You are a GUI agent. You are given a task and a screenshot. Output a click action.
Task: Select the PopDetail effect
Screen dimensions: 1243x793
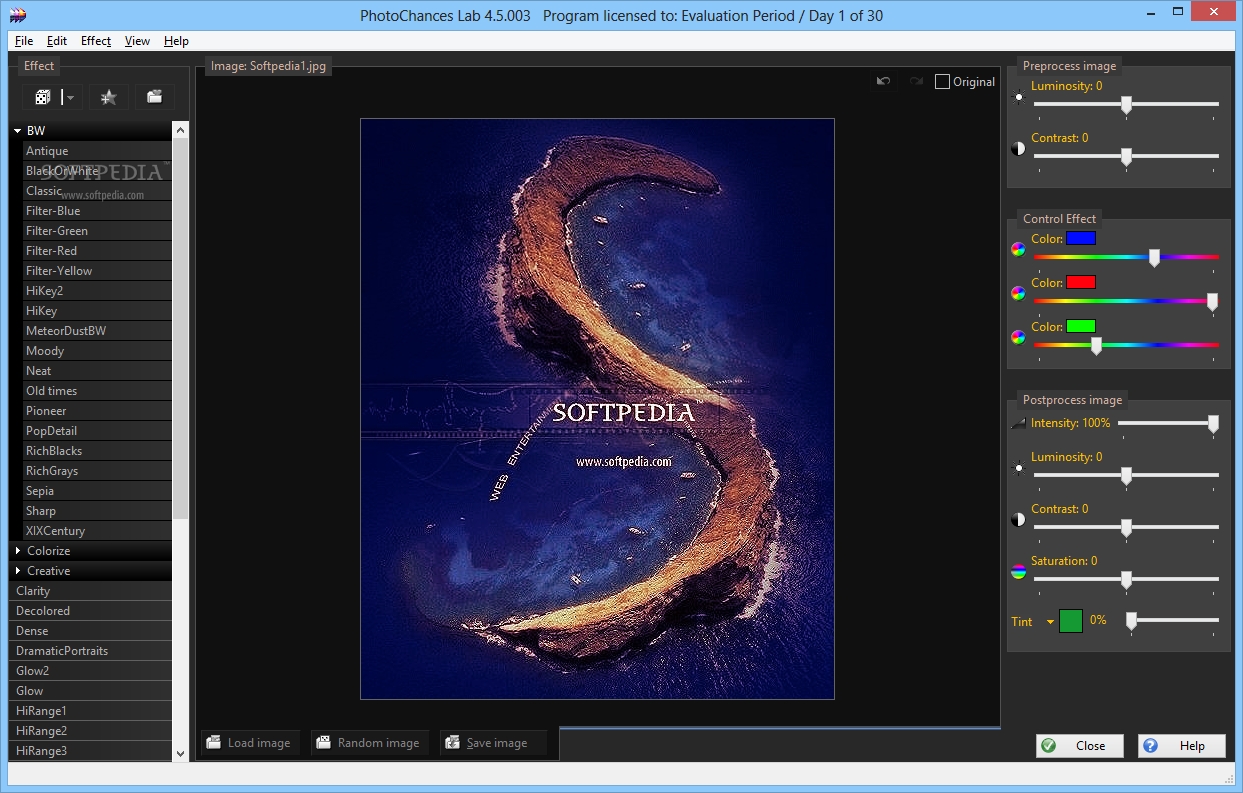97,431
